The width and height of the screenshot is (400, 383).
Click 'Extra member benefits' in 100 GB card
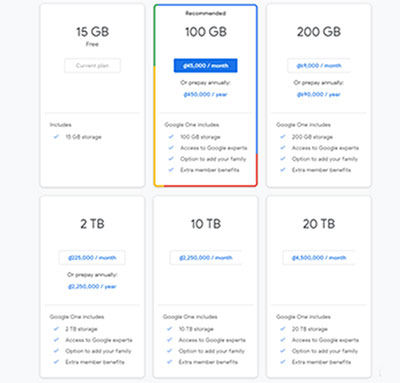[x=210, y=170]
